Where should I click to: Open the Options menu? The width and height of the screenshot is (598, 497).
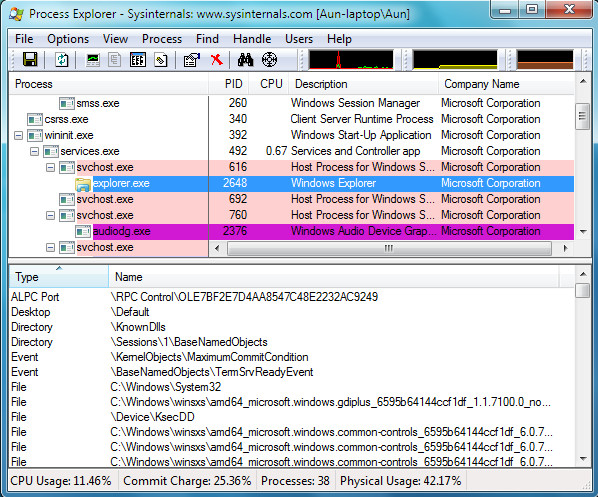point(68,39)
